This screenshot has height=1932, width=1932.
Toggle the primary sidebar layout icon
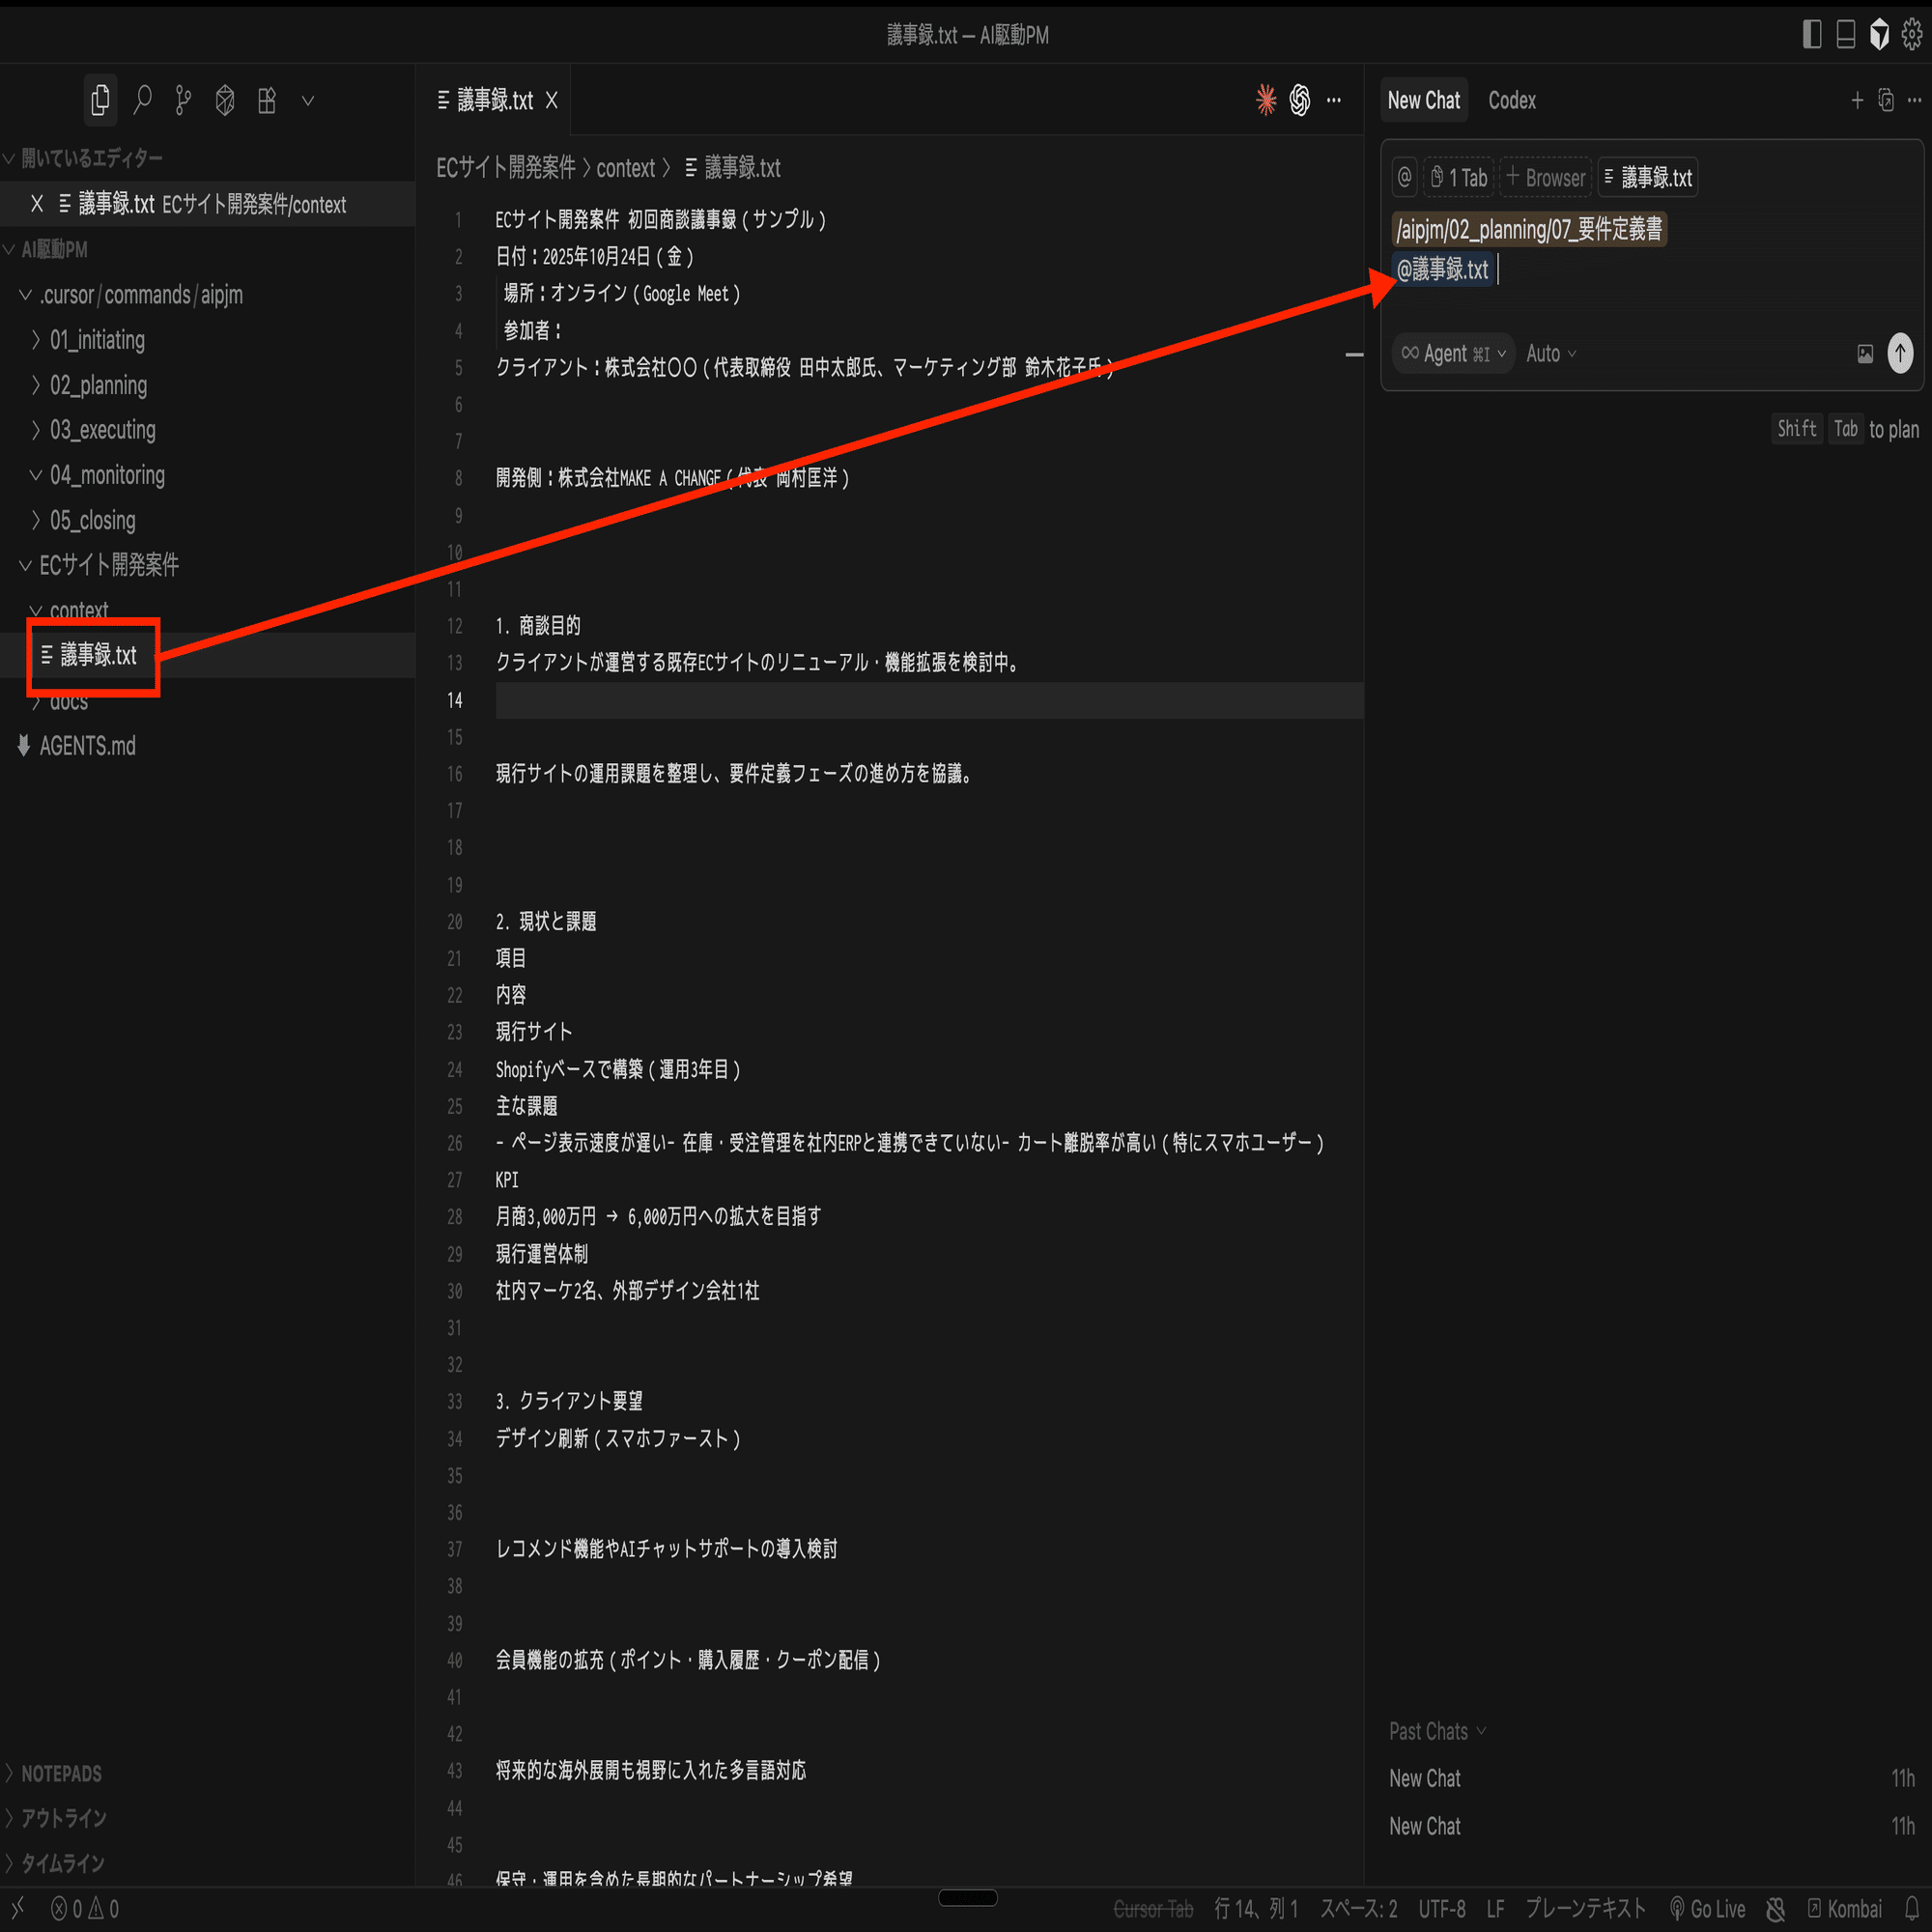1812,35
